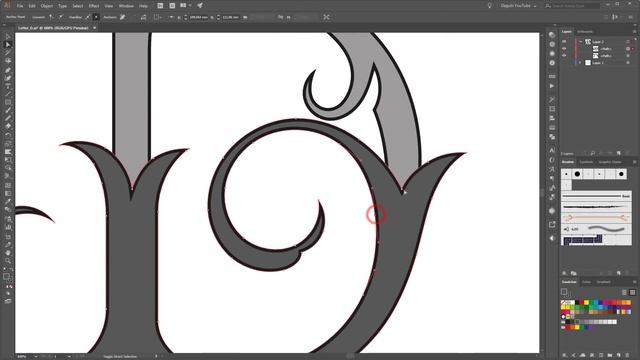Open zoom level dropdown in status bar
Image resolution: width=640 pixels, height=360 pixels.
coord(36,356)
